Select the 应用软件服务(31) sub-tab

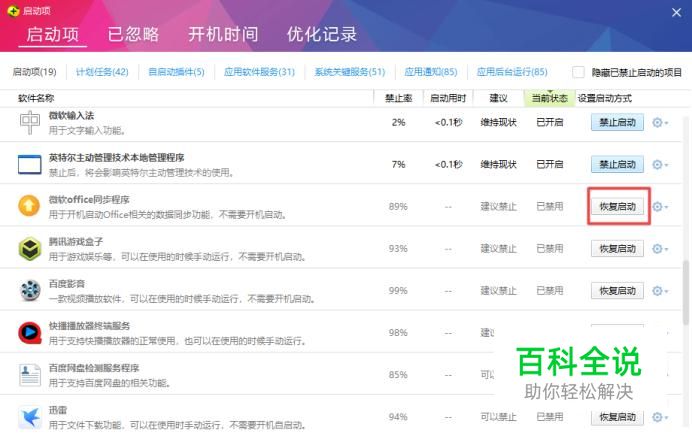pyautogui.click(x=259, y=72)
